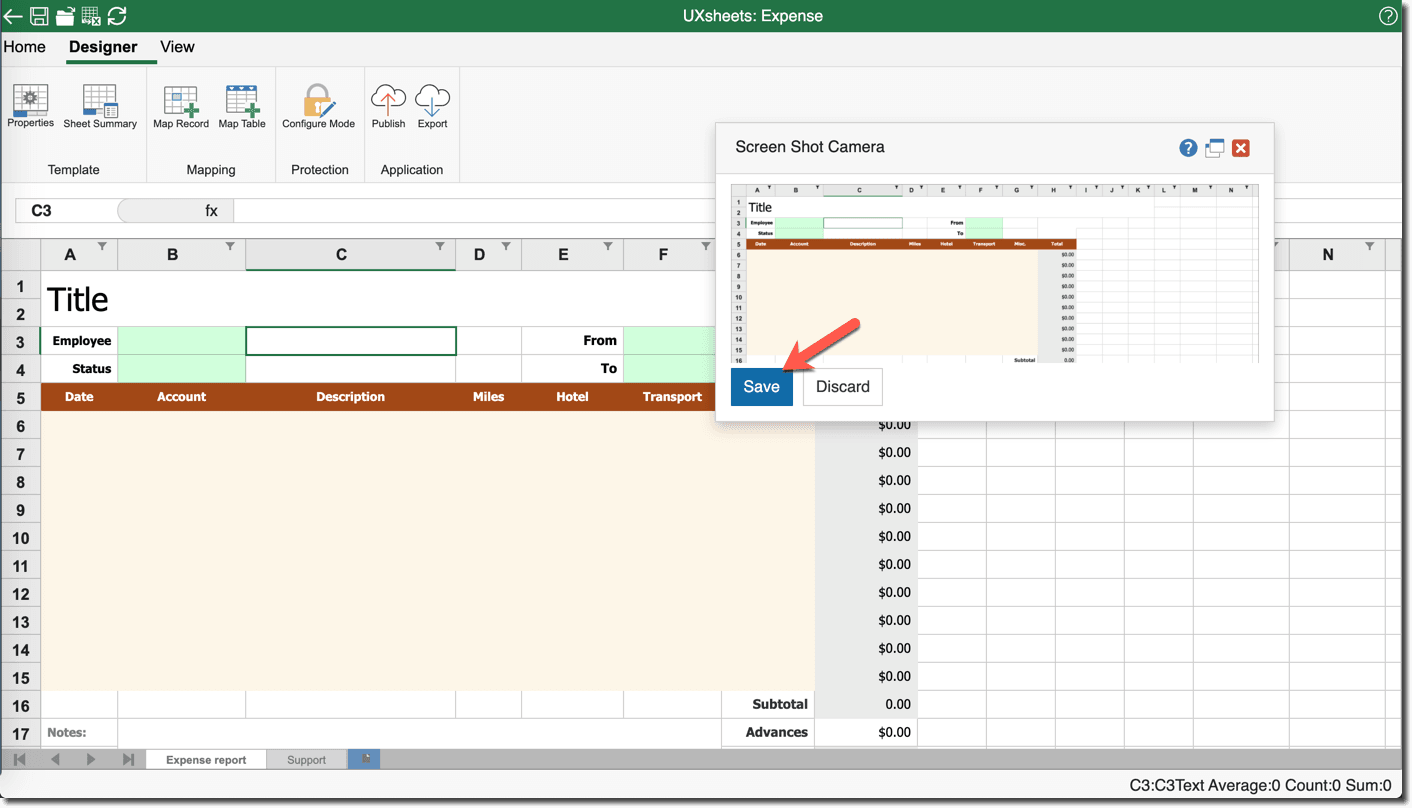Select the Status label cell
Screen dimensions: 1412x808
[79, 369]
